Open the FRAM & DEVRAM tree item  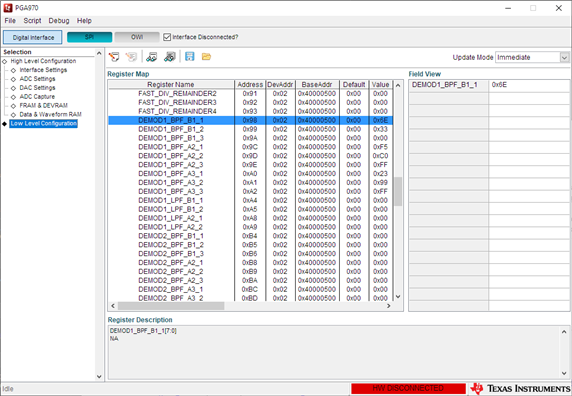tap(43, 105)
